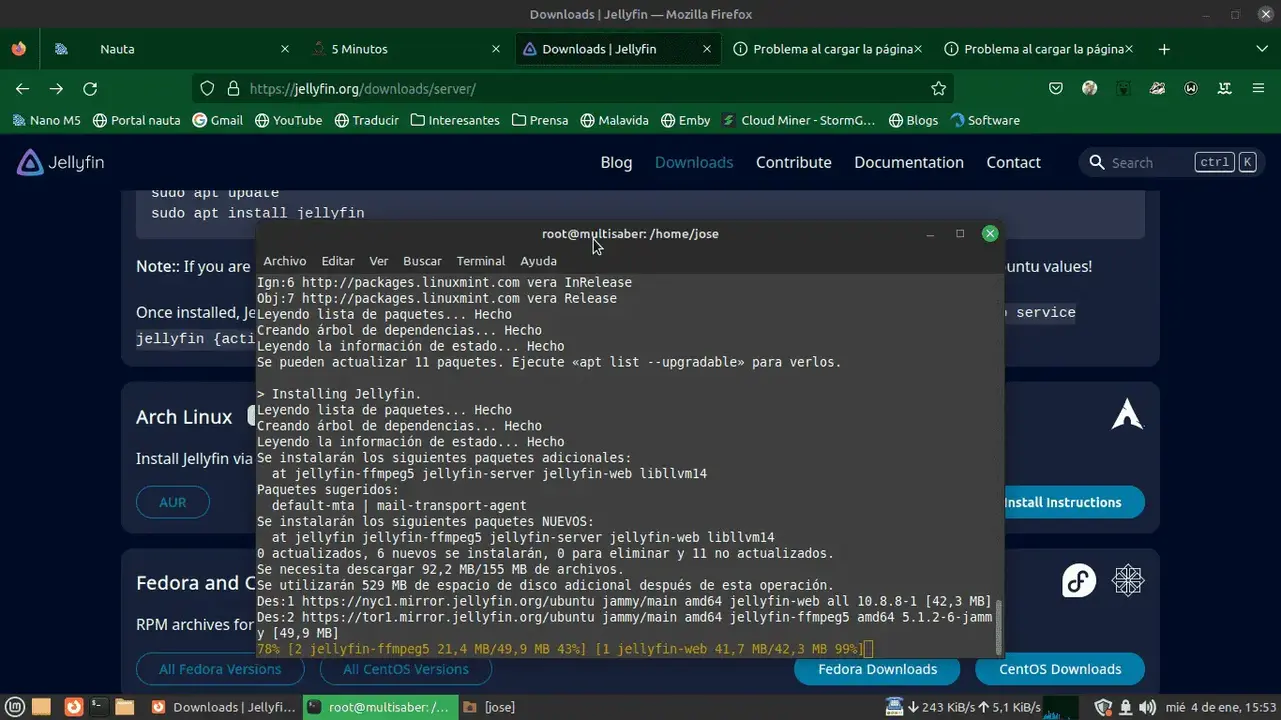Open a new browser tab
This screenshot has width=1281, height=720.
tap(1164, 49)
